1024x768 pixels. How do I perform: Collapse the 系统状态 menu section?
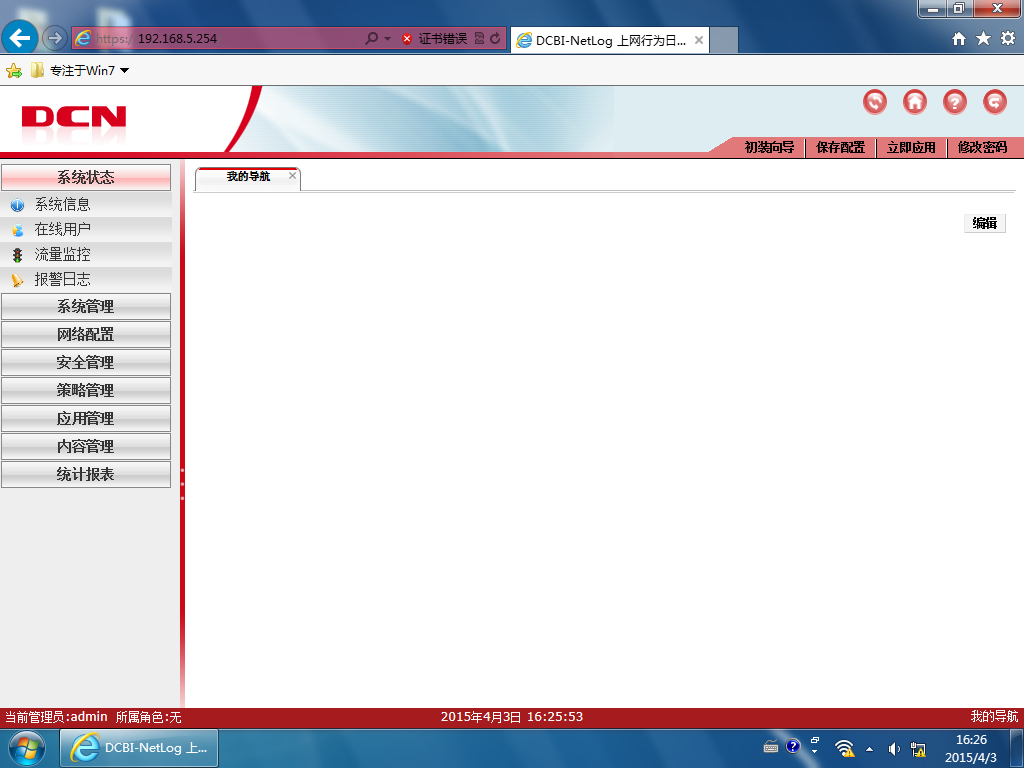[86, 177]
